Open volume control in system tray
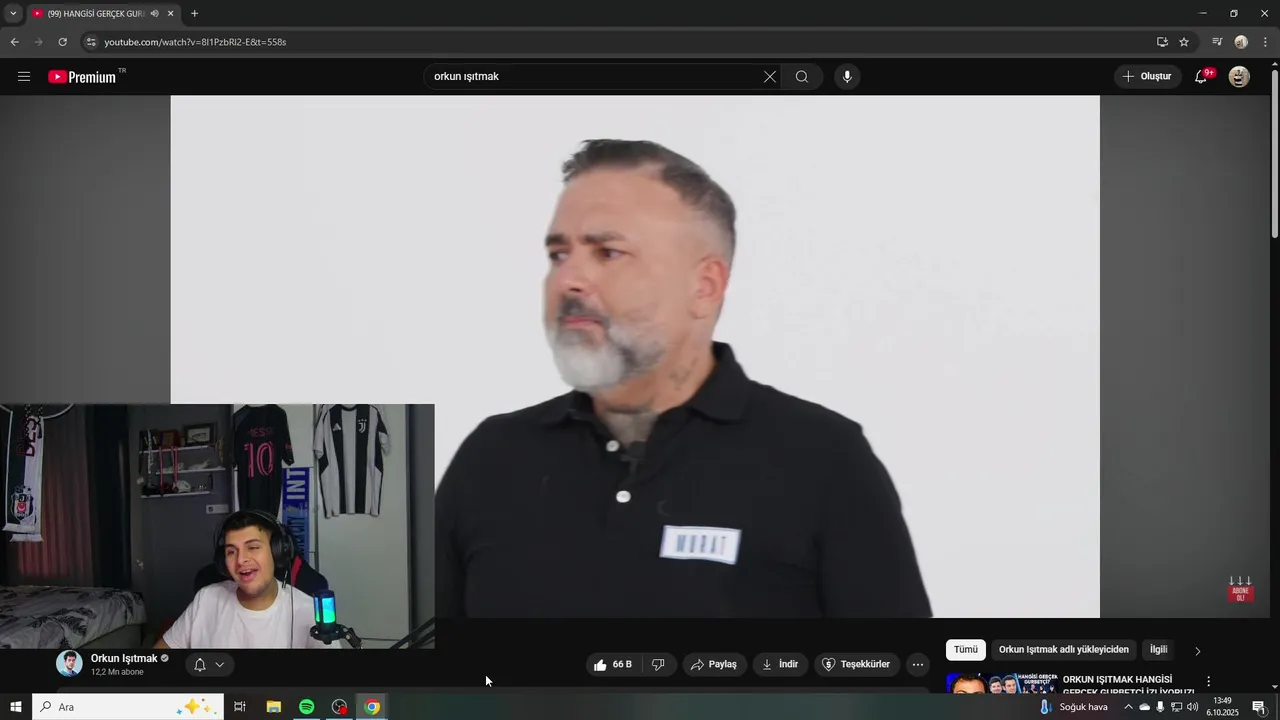The height and width of the screenshot is (720, 1280). (x=1192, y=707)
